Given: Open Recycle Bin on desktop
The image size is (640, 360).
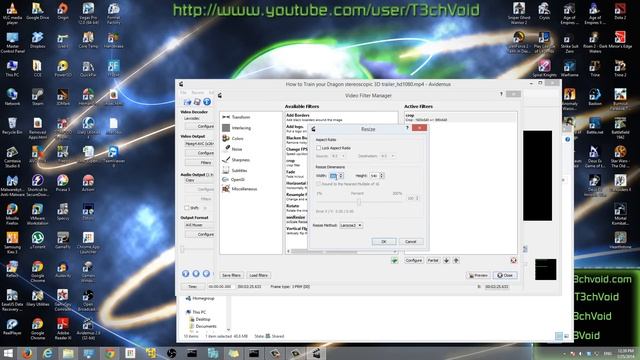Looking at the screenshot, I should pyautogui.click(x=12, y=126).
